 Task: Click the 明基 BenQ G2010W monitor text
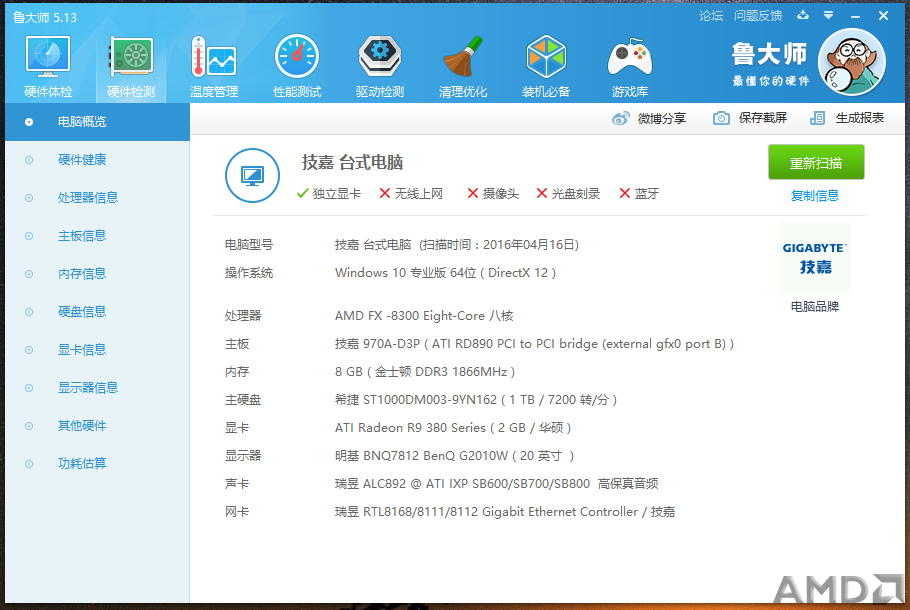coord(454,456)
